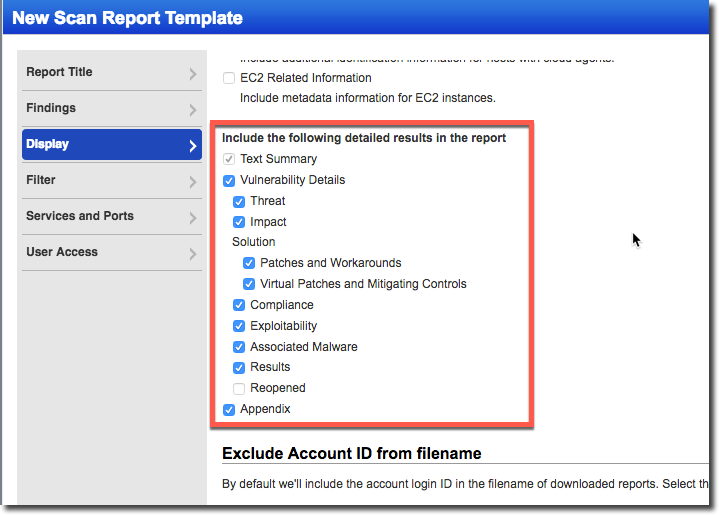Uncheck the Impact checkbox
Image resolution: width=719 pixels, height=515 pixels.
(x=239, y=223)
